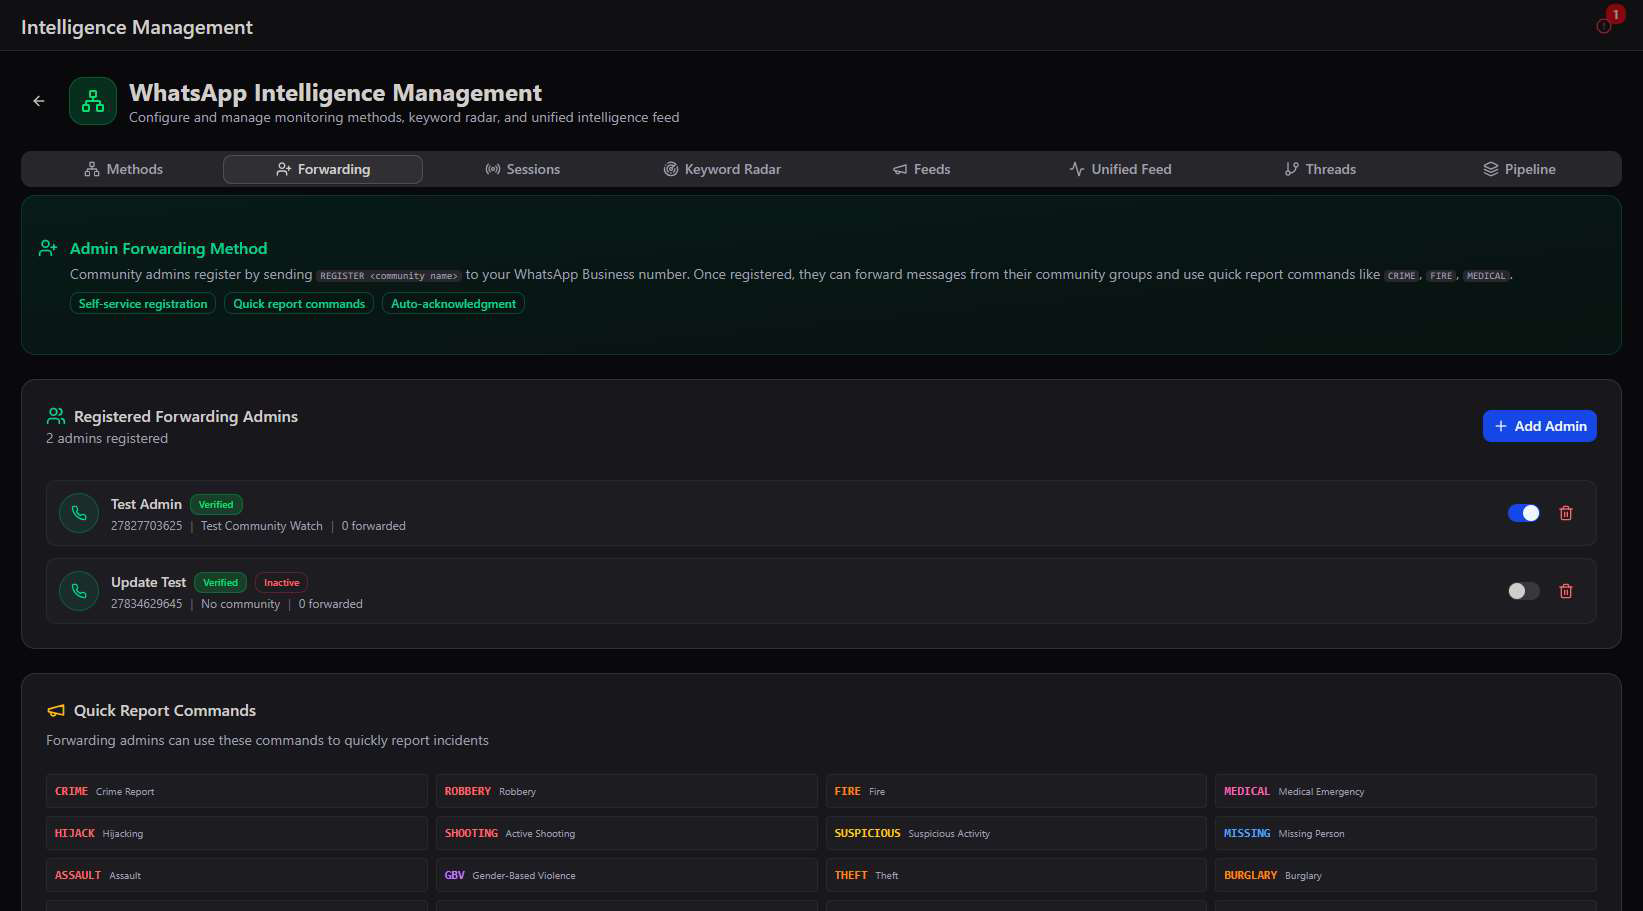Select the BURGLARY command card
Image resolution: width=1643 pixels, height=911 pixels.
[1406, 875]
